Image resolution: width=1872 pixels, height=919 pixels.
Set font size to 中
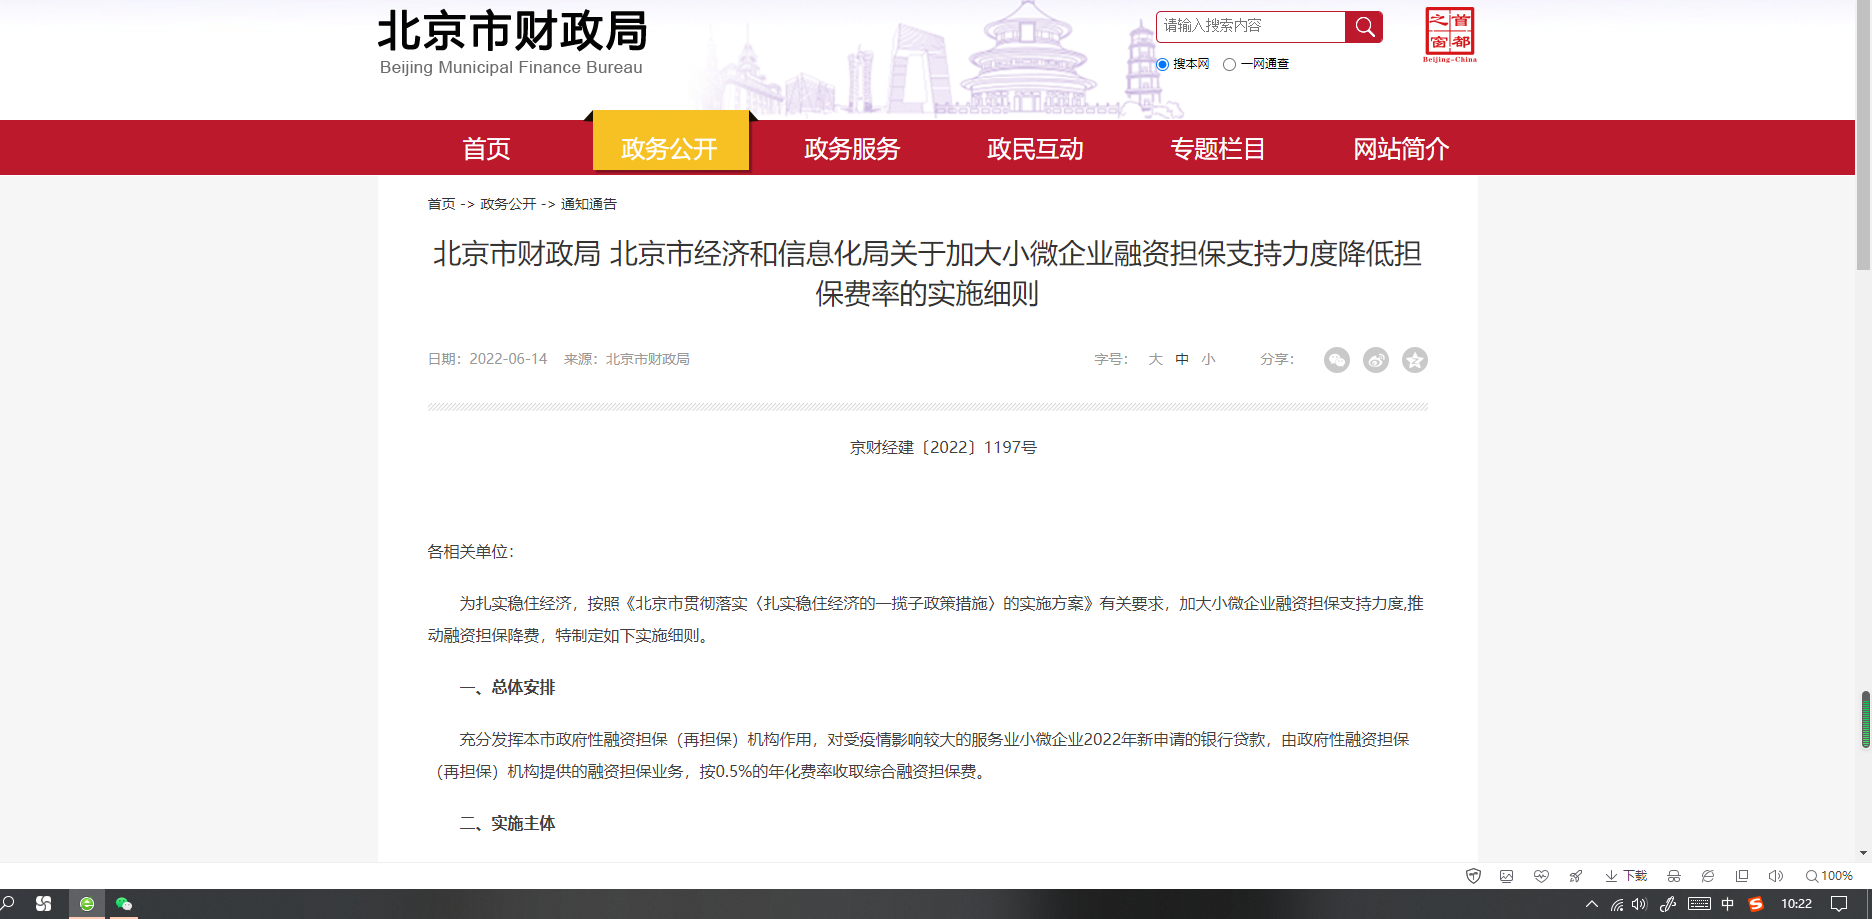tap(1182, 359)
